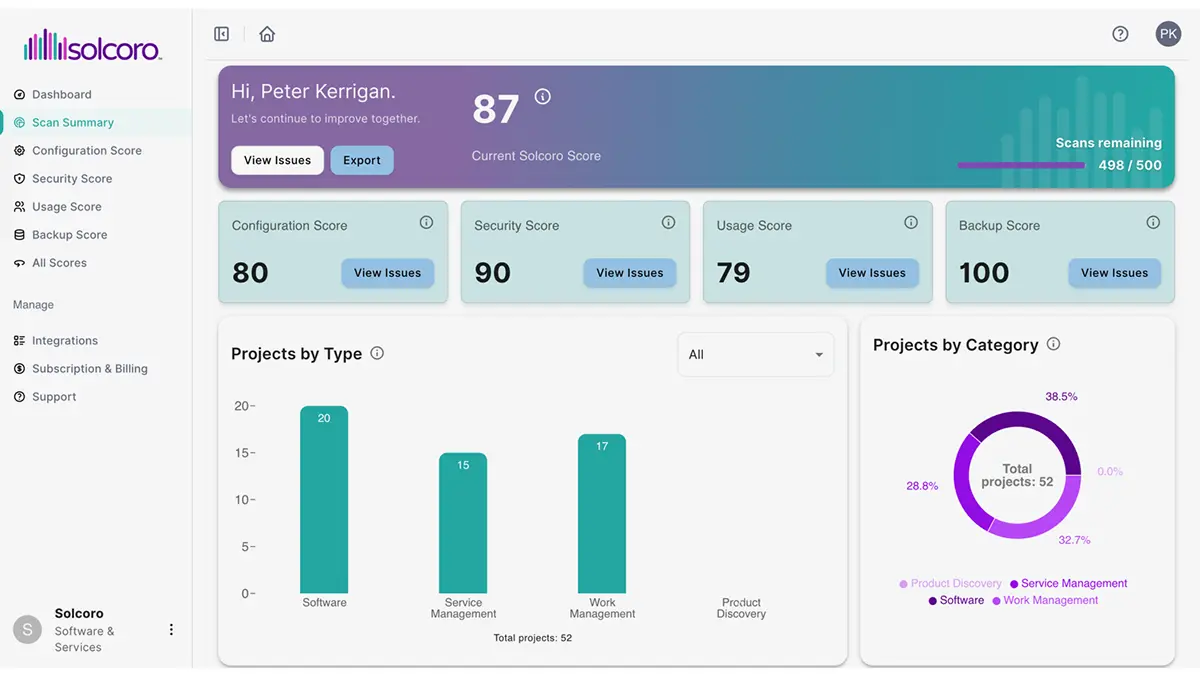
Task: Show info for Configuration Score card
Action: coord(426,223)
